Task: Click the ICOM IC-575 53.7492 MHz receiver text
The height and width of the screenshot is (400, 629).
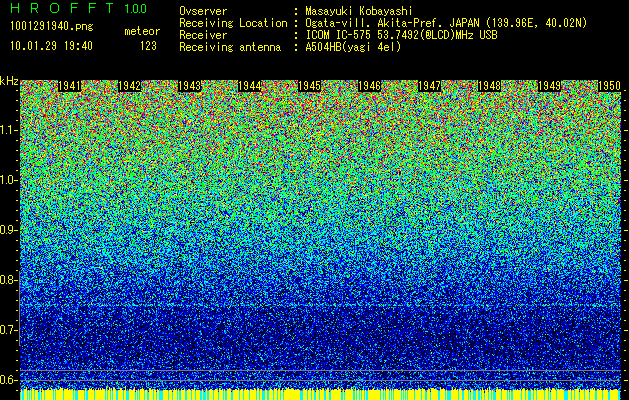Action: coord(401,35)
